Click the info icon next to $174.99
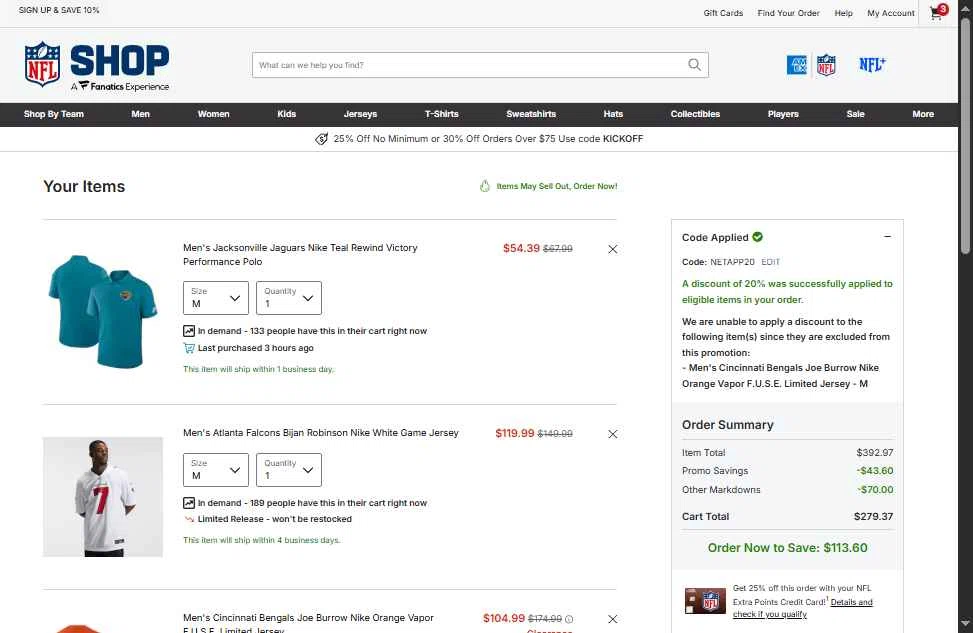Image resolution: width=973 pixels, height=633 pixels. [x=569, y=619]
